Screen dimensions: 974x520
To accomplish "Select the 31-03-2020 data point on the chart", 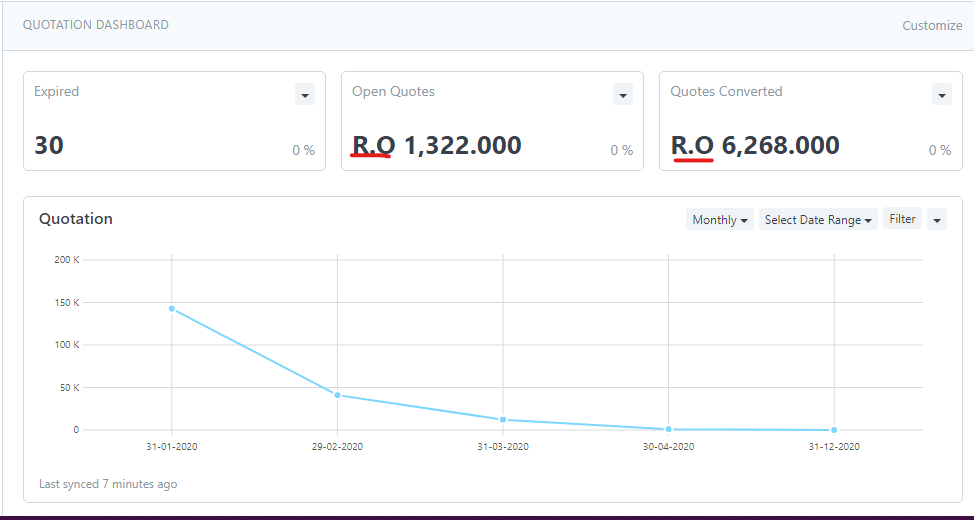I will click(x=503, y=420).
